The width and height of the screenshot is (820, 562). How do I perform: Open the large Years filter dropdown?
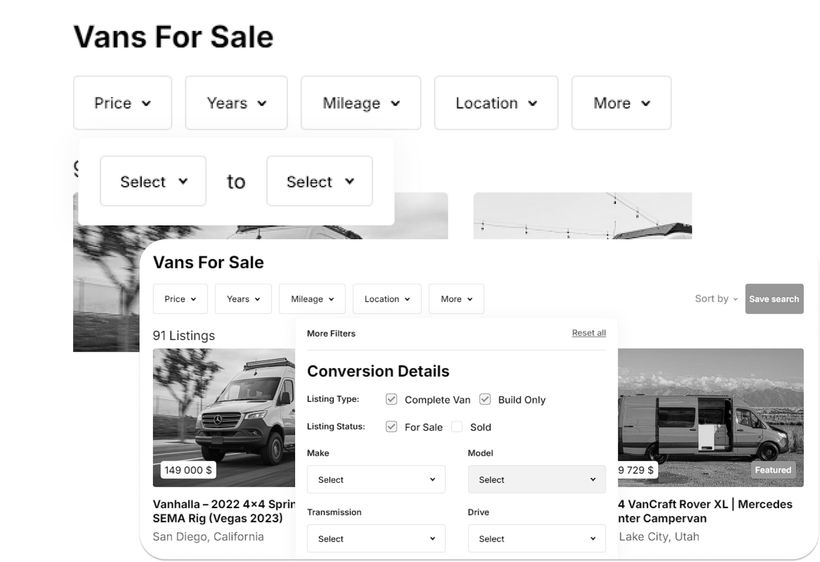tap(236, 103)
